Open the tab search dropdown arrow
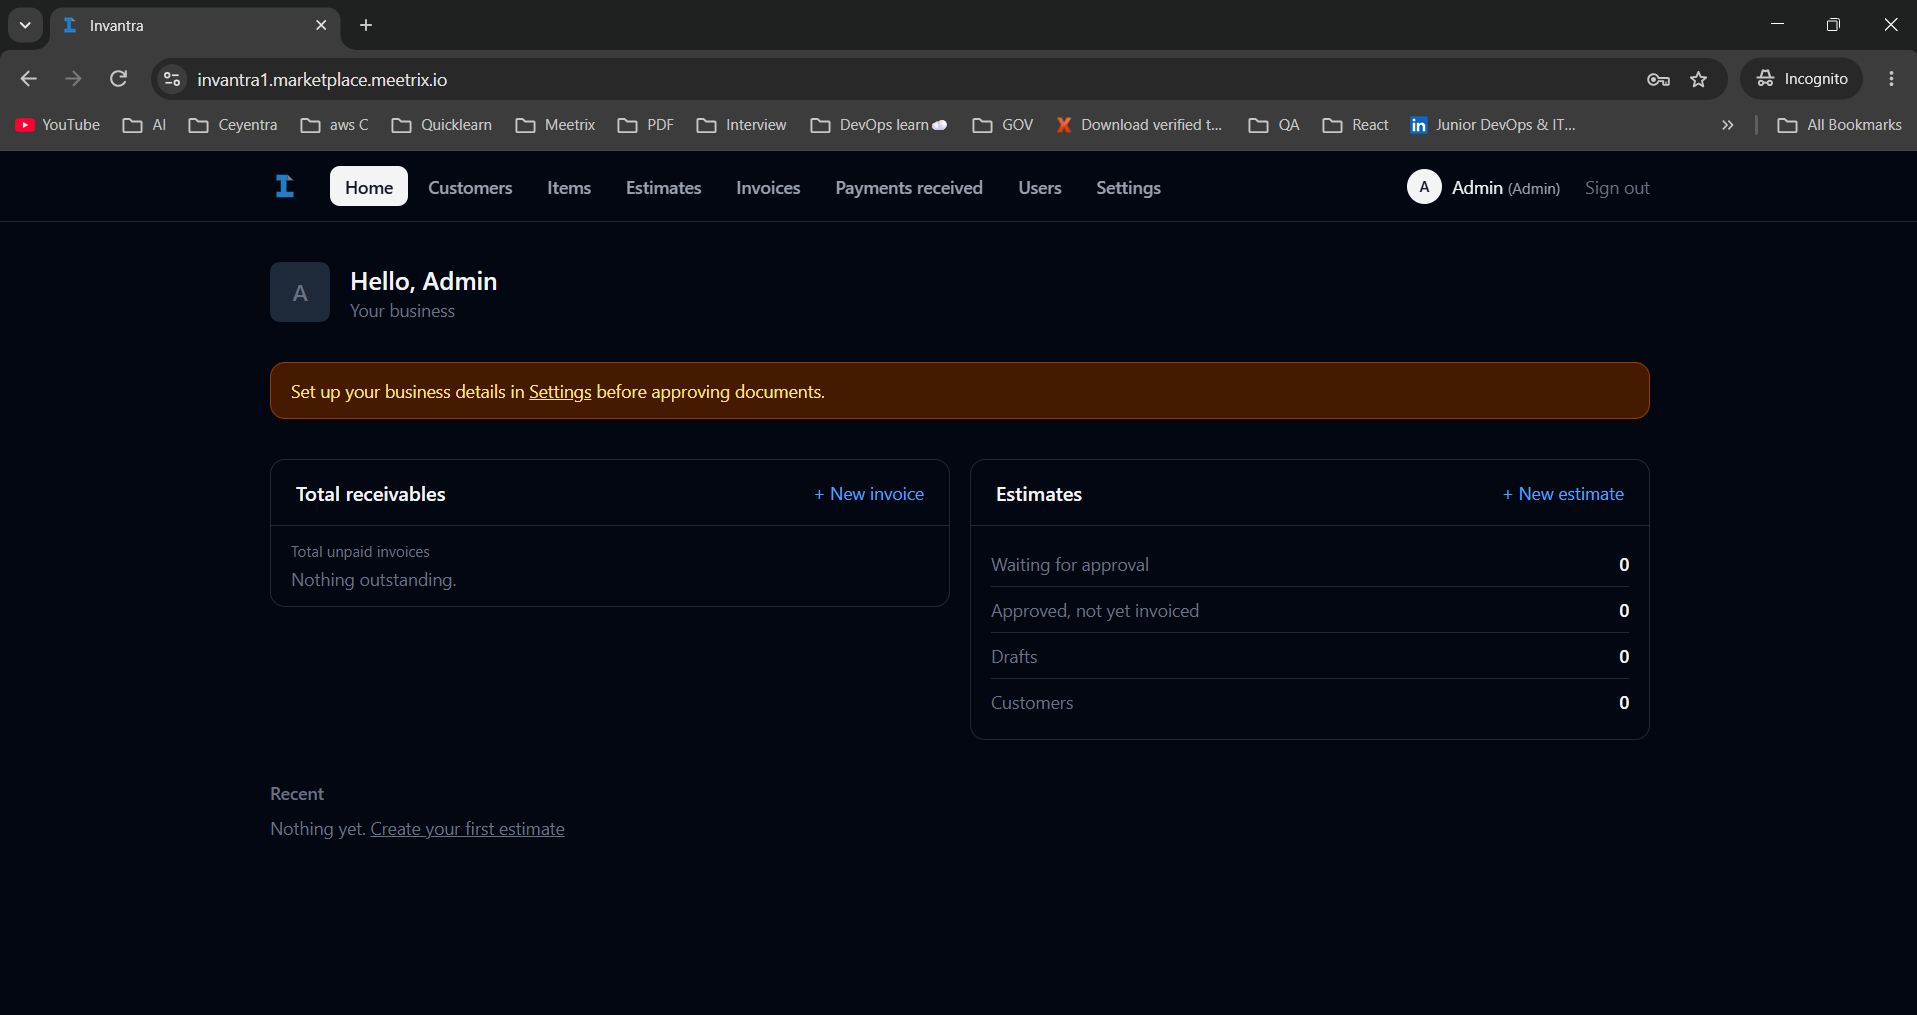 (25, 25)
